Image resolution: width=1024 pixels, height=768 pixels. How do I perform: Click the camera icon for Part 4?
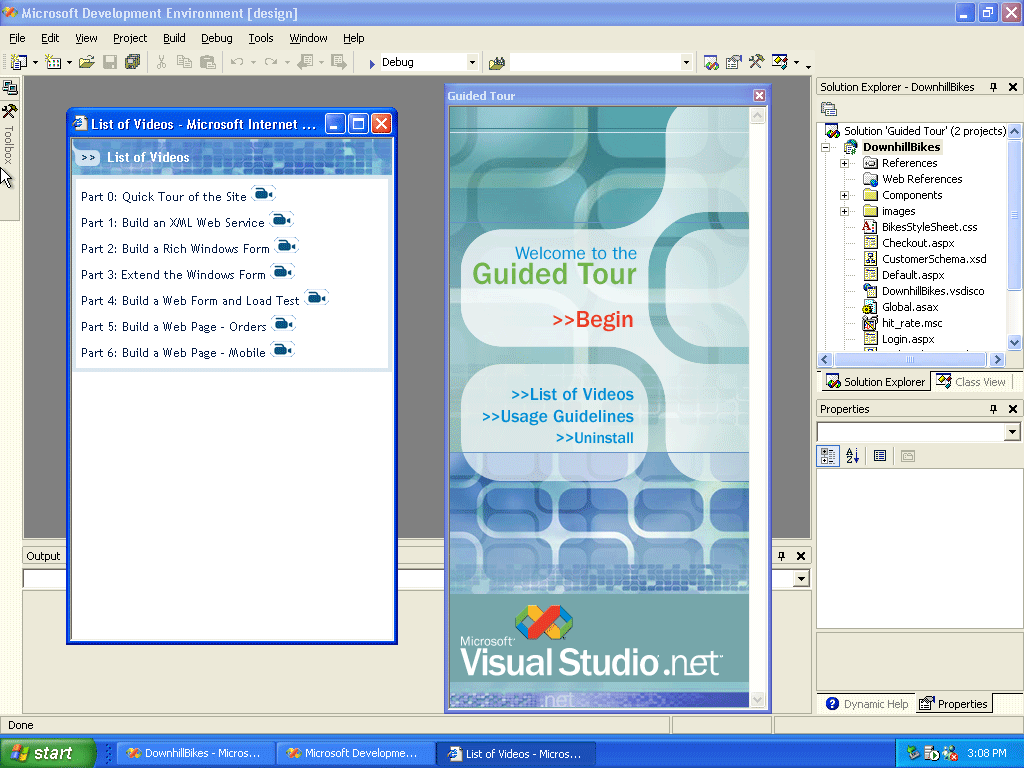coord(316,298)
